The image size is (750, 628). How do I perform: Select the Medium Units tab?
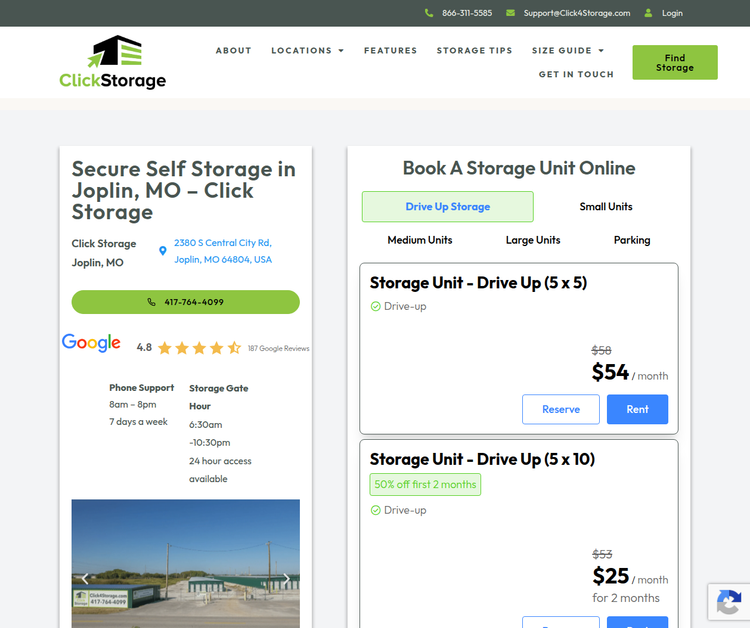(420, 240)
